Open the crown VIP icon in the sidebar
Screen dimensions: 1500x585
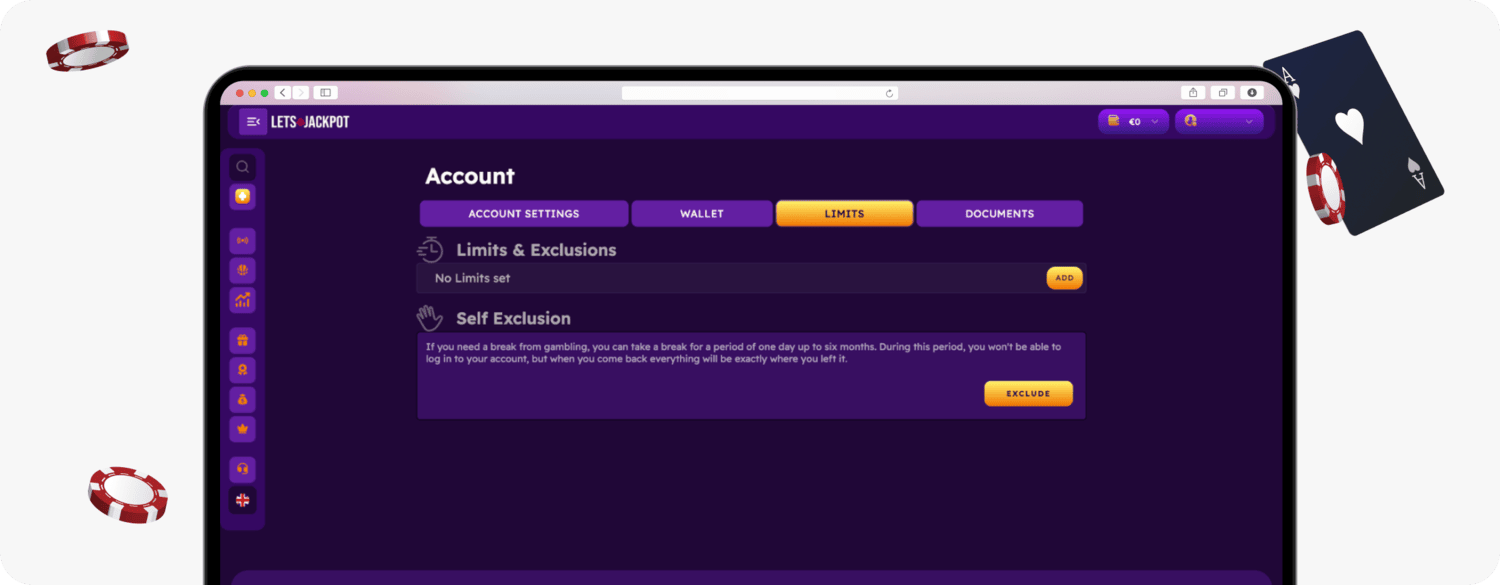pos(242,429)
